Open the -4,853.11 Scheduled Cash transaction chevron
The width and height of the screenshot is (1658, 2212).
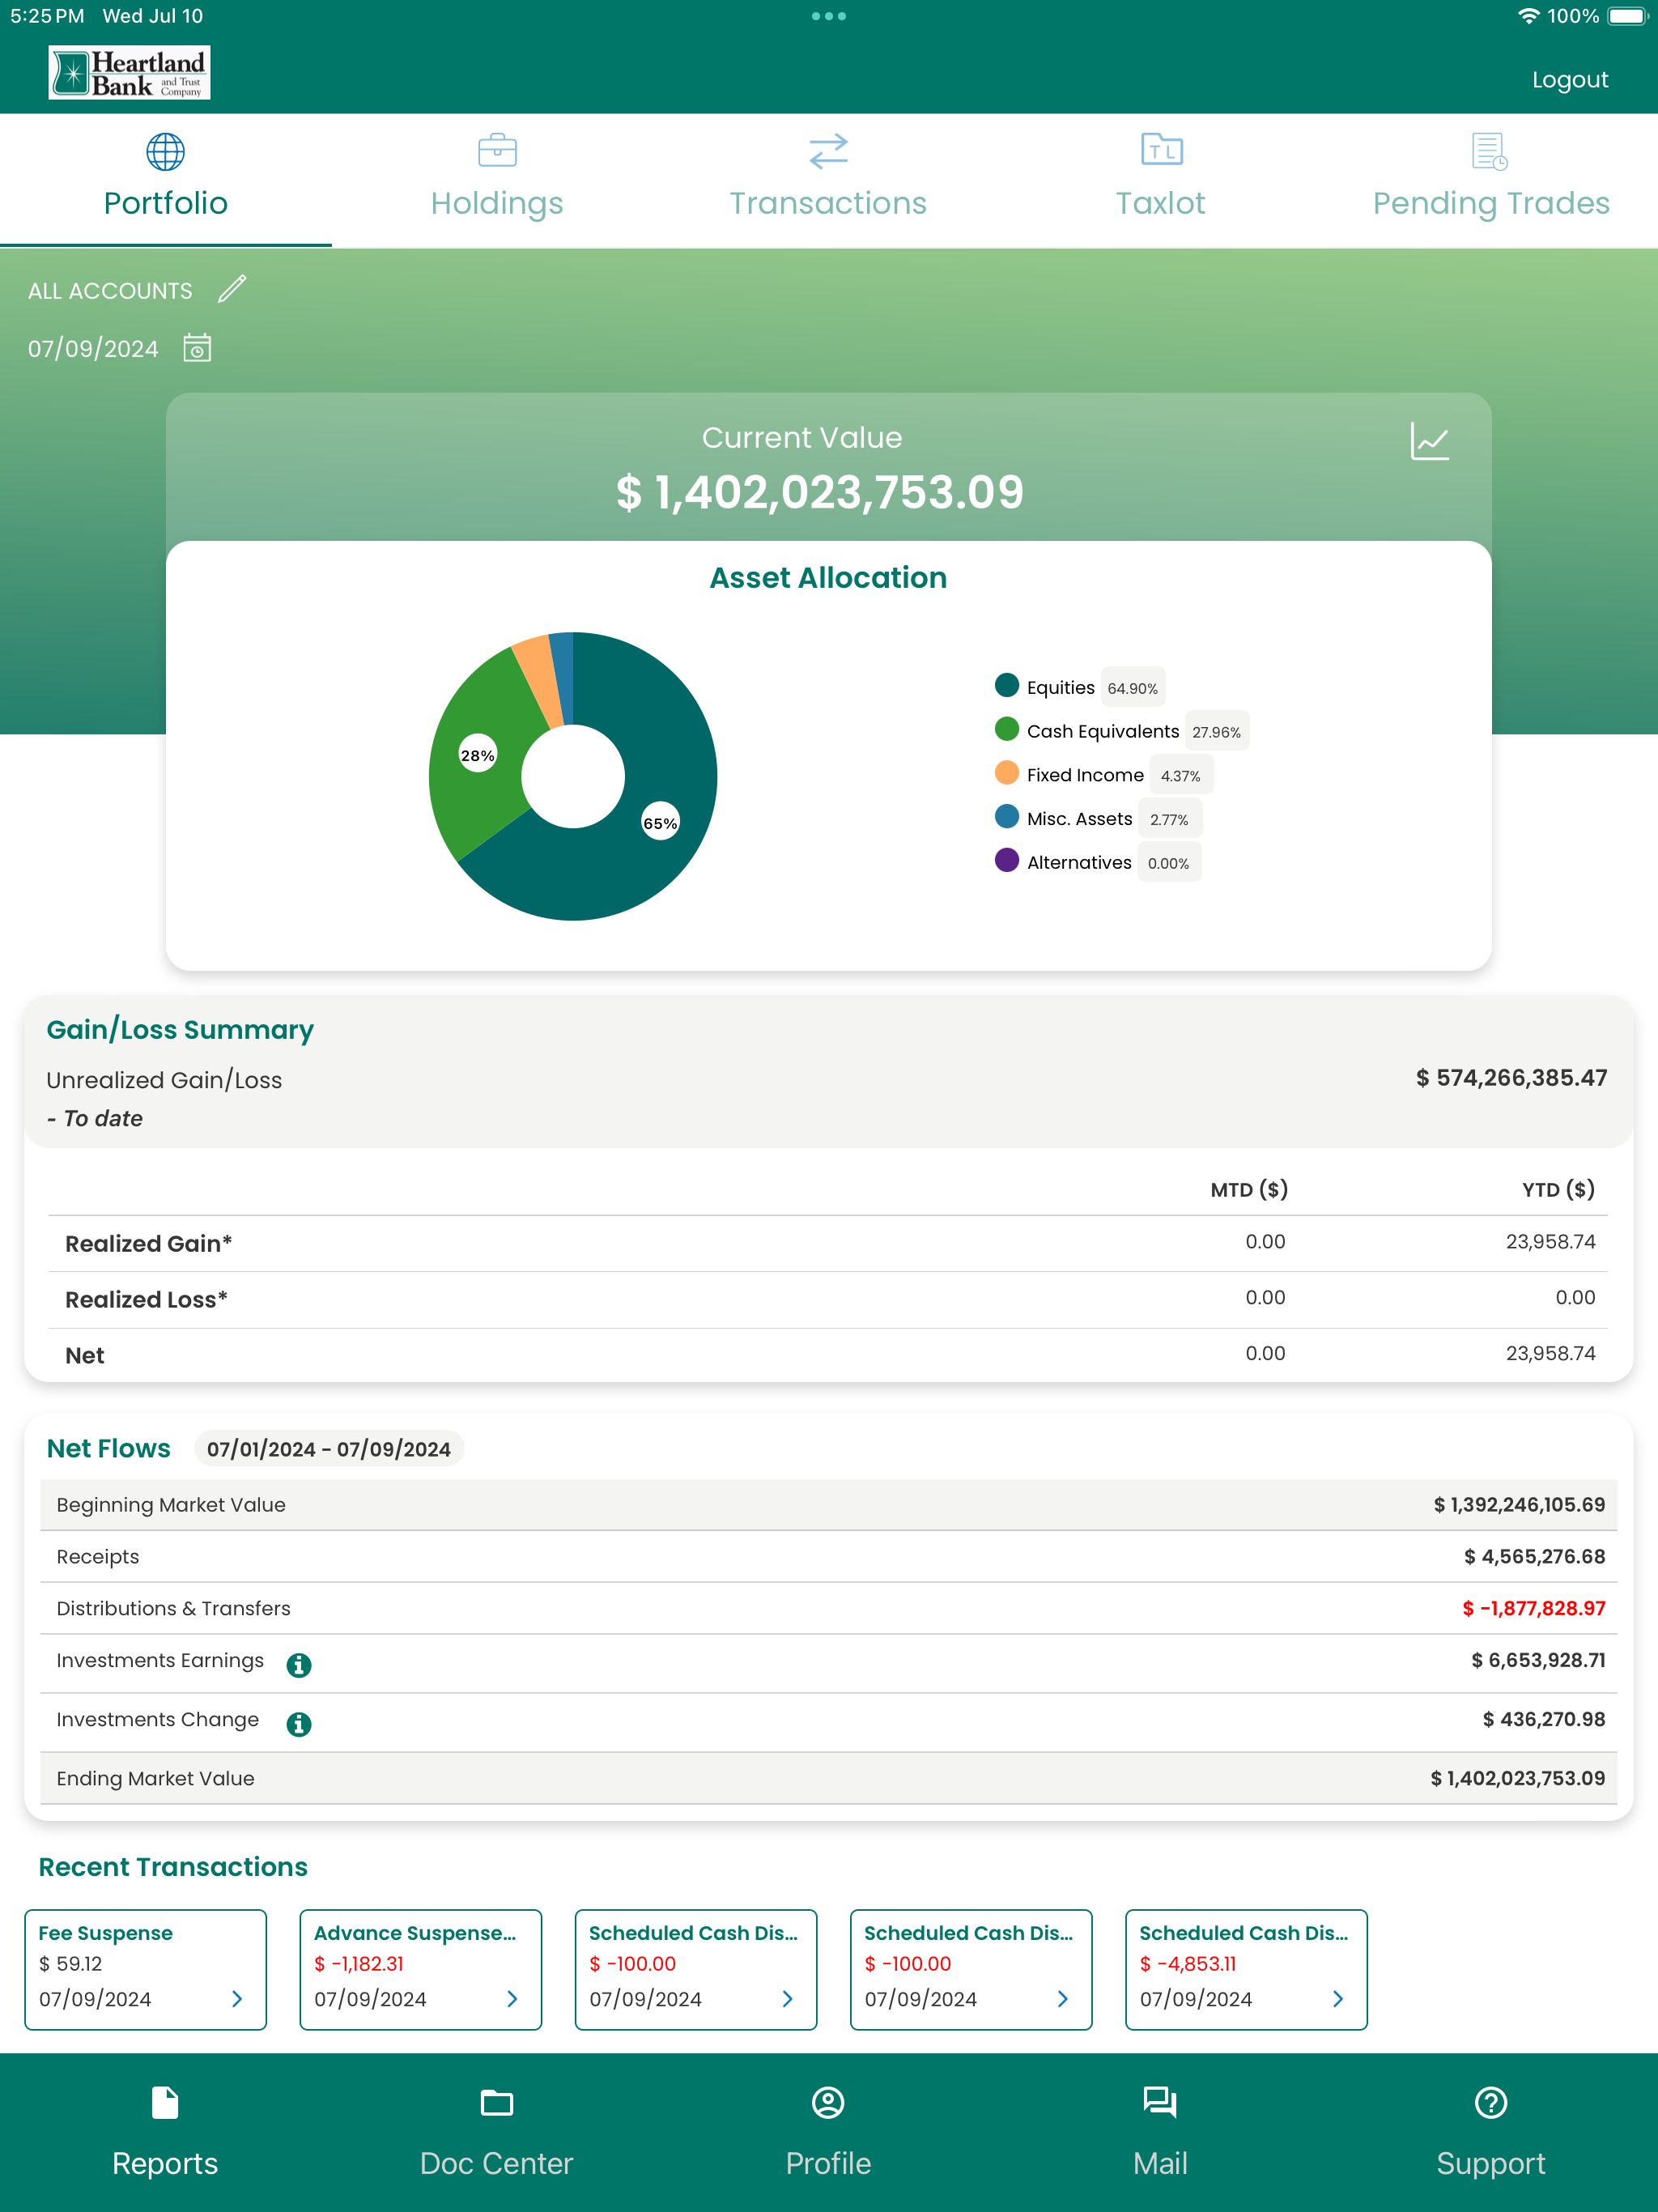click(1338, 1998)
